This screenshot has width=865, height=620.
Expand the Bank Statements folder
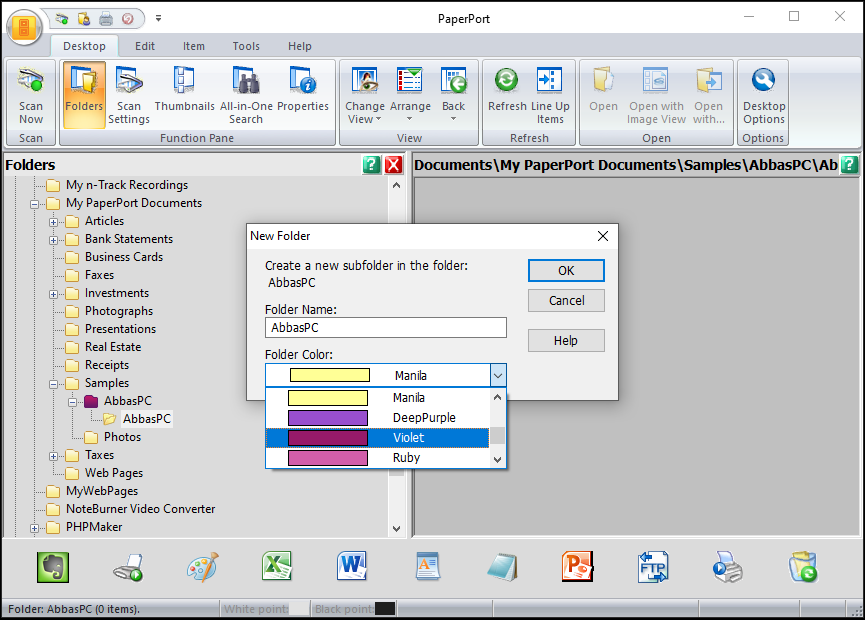[53, 240]
